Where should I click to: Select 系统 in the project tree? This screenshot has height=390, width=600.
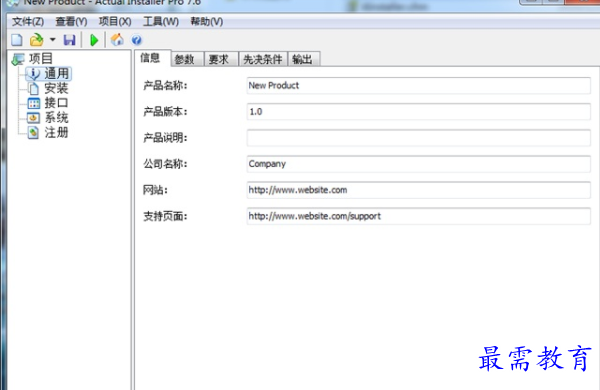(56, 117)
